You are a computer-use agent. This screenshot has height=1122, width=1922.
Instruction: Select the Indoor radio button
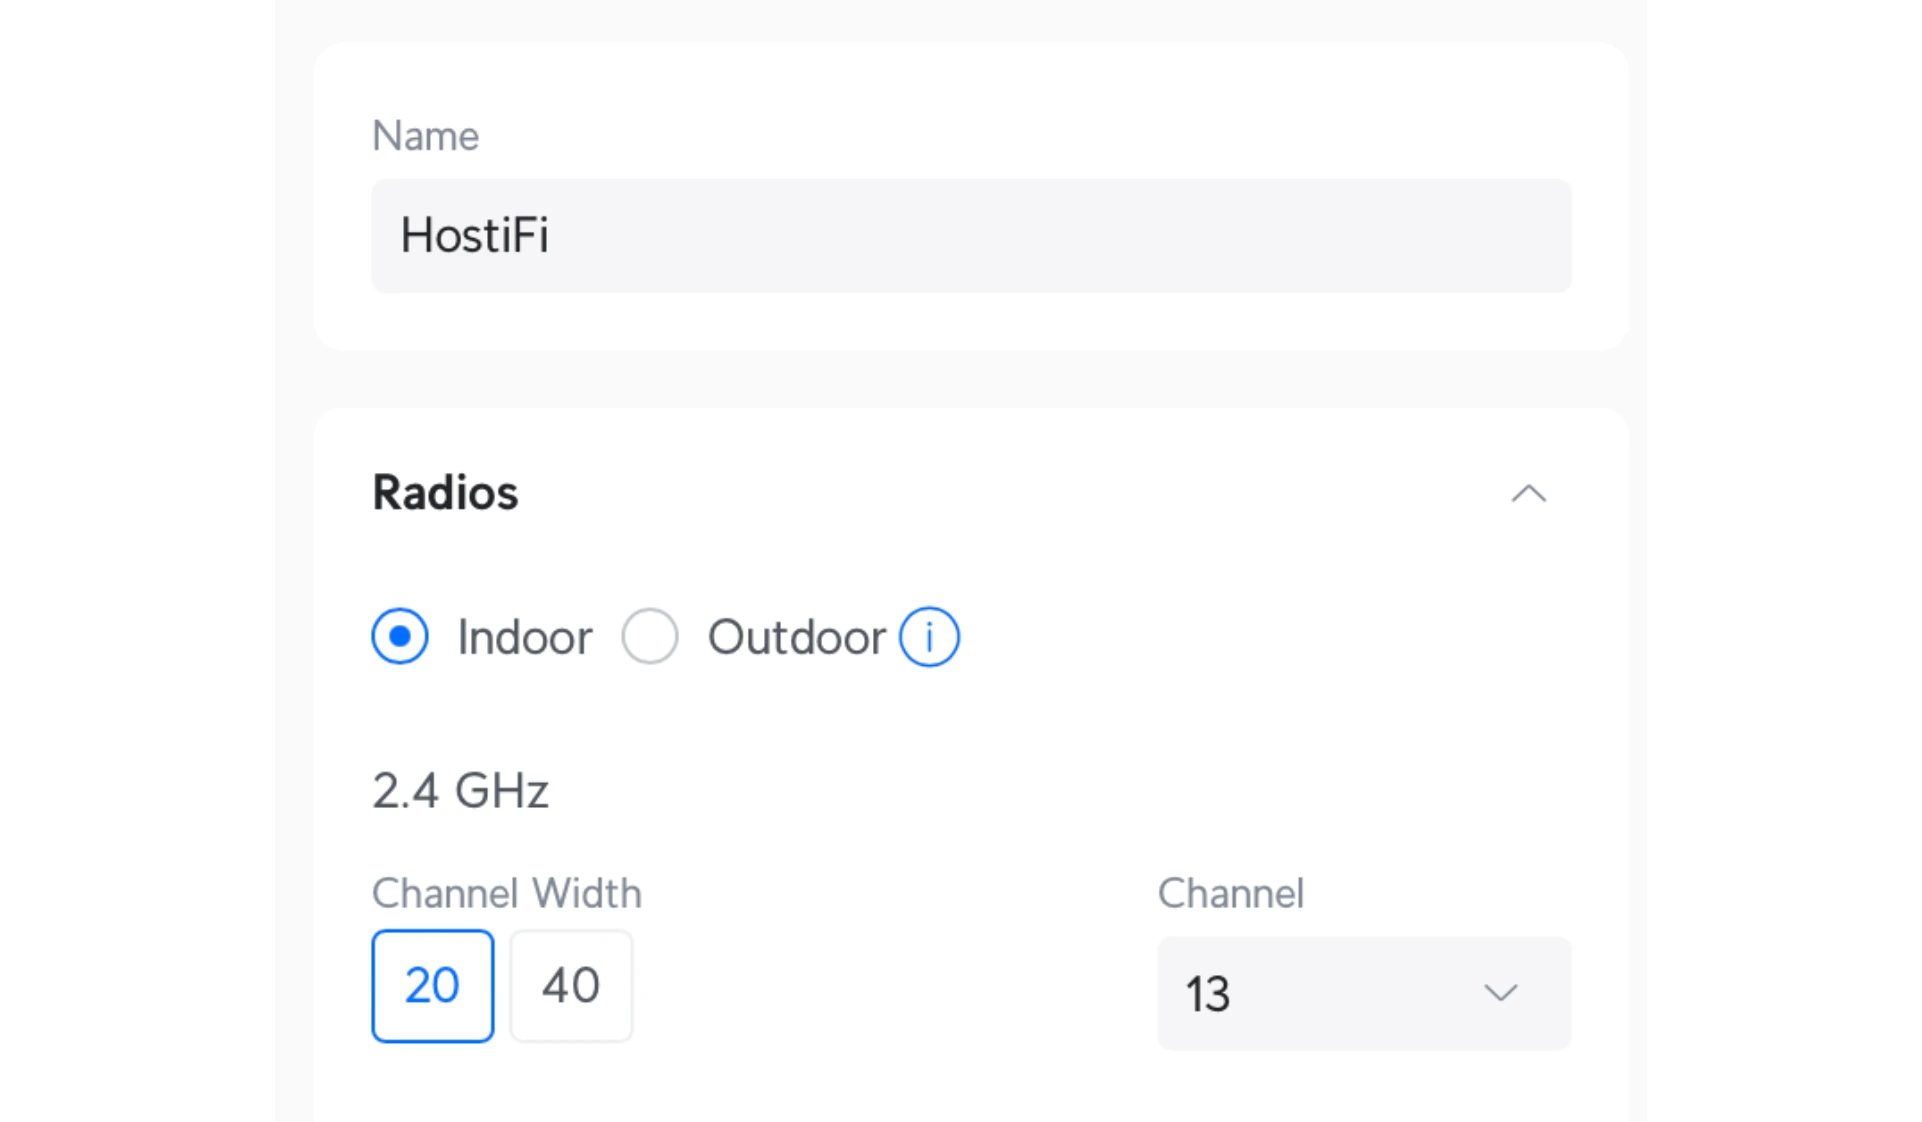pos(400,636)
